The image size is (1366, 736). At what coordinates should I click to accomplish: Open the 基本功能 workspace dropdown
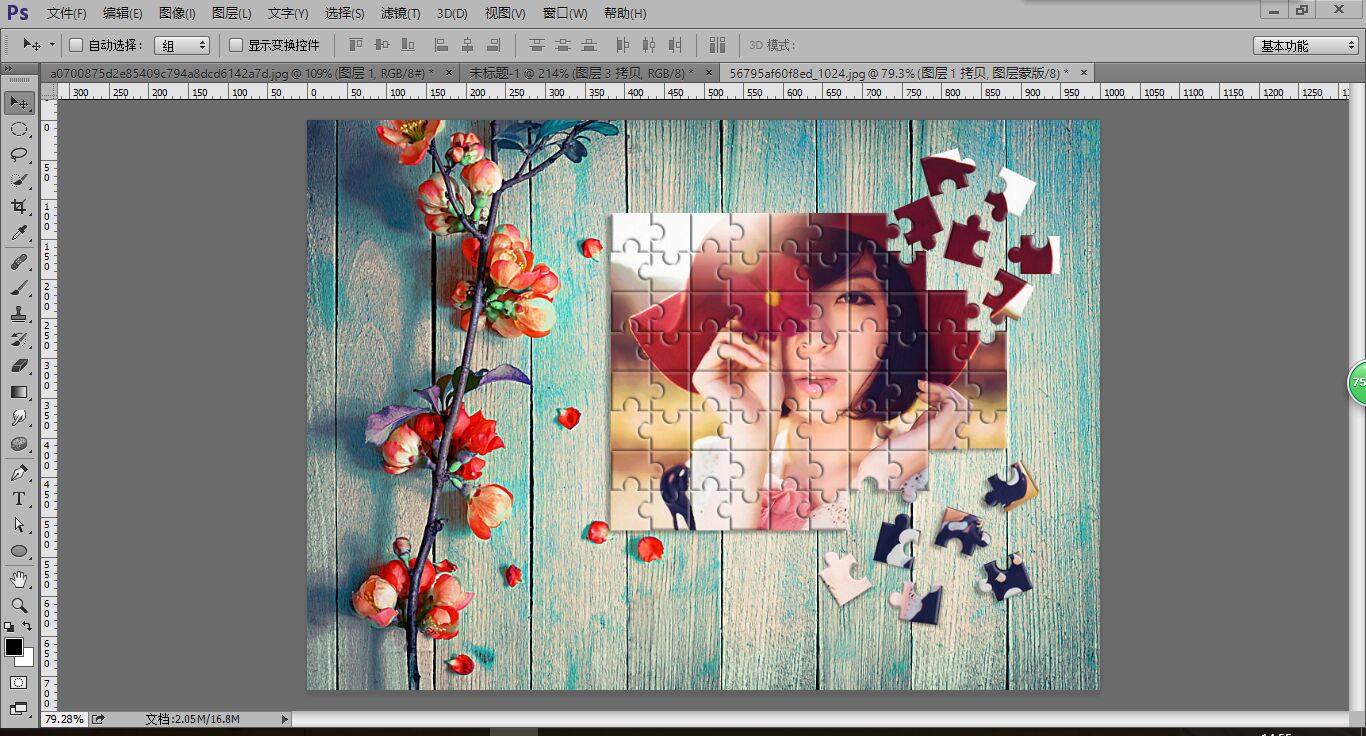[1305, 46]
